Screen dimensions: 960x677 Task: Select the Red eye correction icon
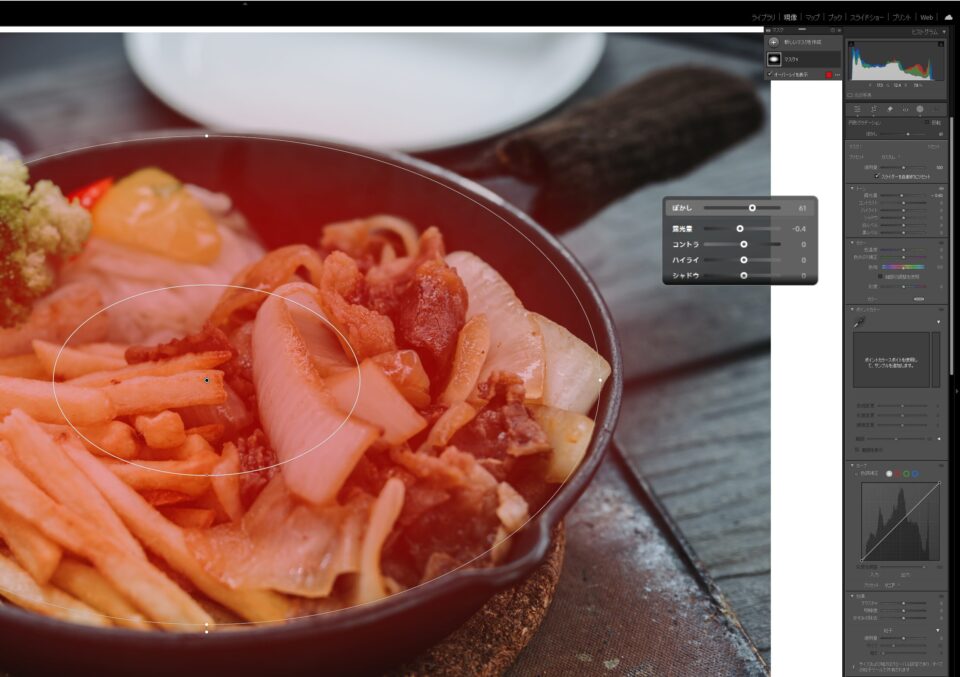(905, 109)
